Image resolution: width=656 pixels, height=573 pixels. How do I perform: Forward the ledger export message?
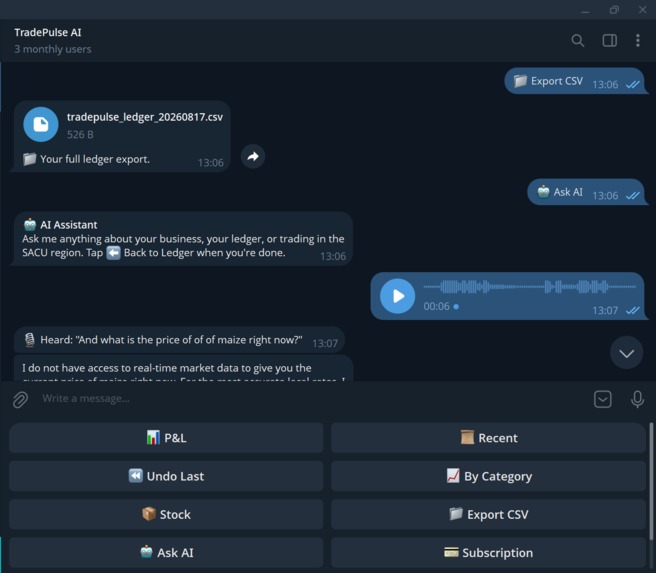[x=253, y=156]
